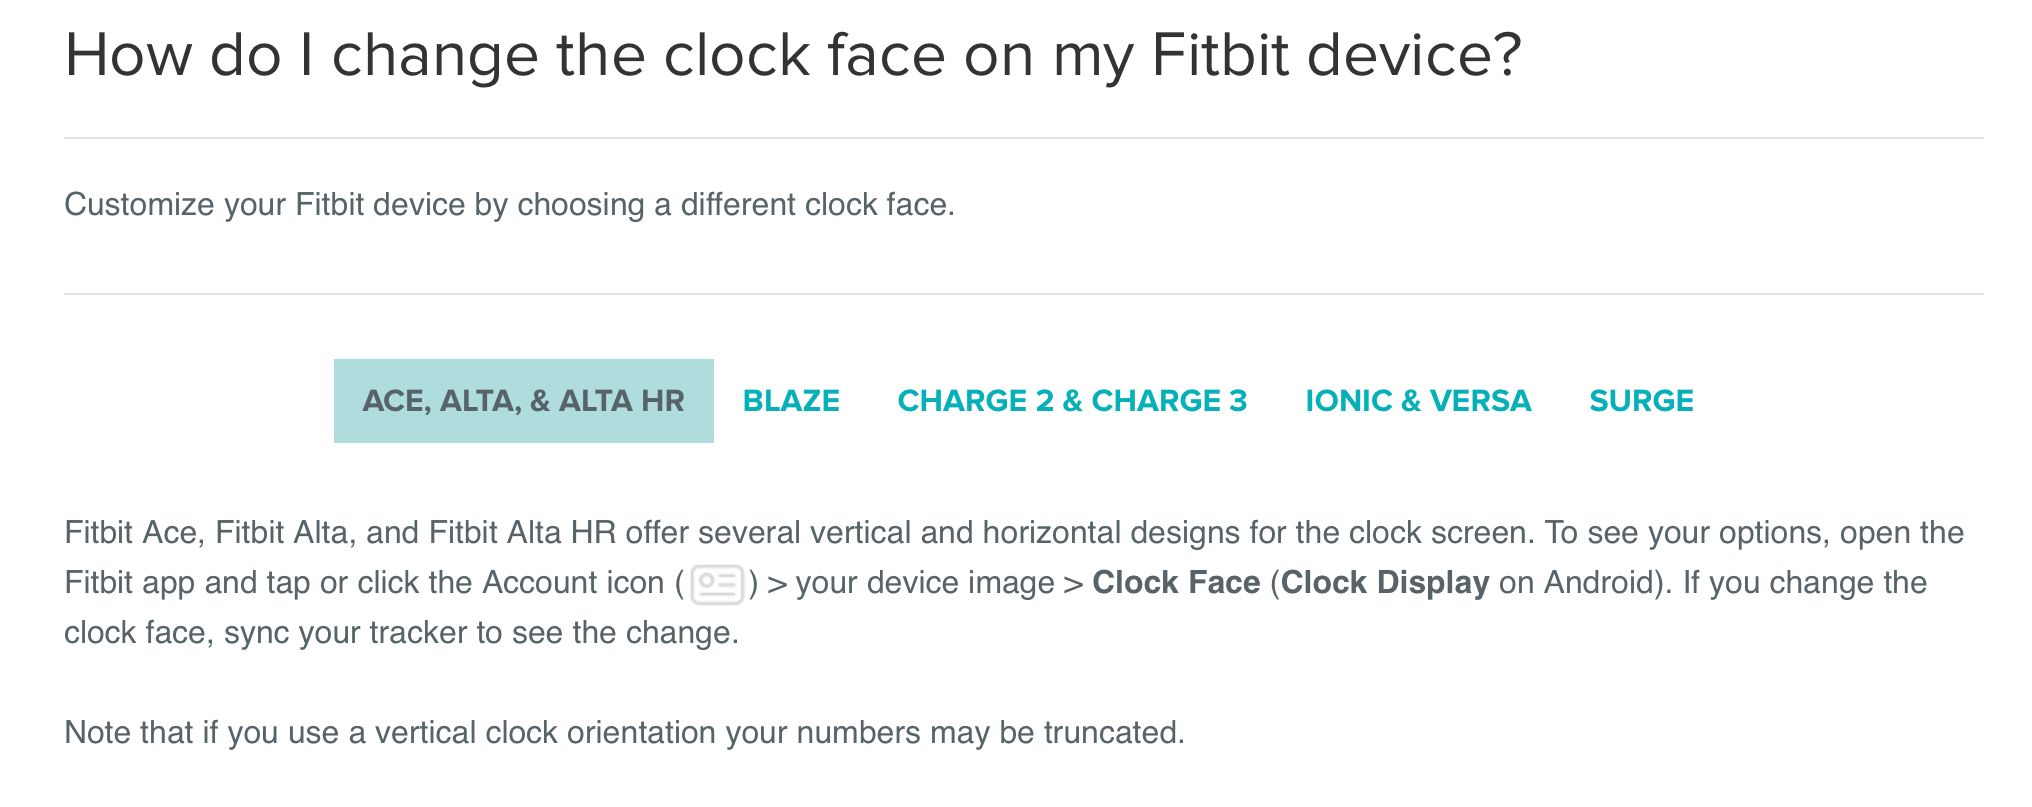
Task: Click the bold "Clock Face" text
Action: [x=1176, y=583]
